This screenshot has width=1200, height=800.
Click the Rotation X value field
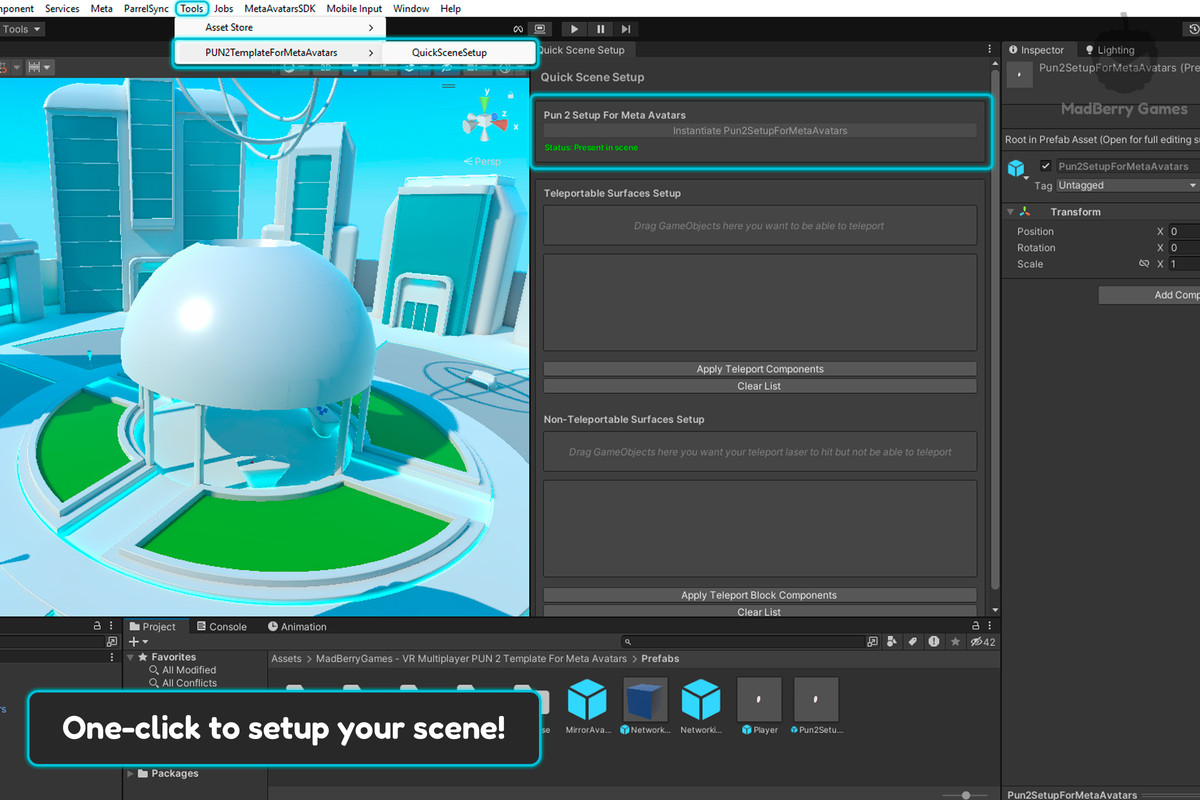(1185, 248)
